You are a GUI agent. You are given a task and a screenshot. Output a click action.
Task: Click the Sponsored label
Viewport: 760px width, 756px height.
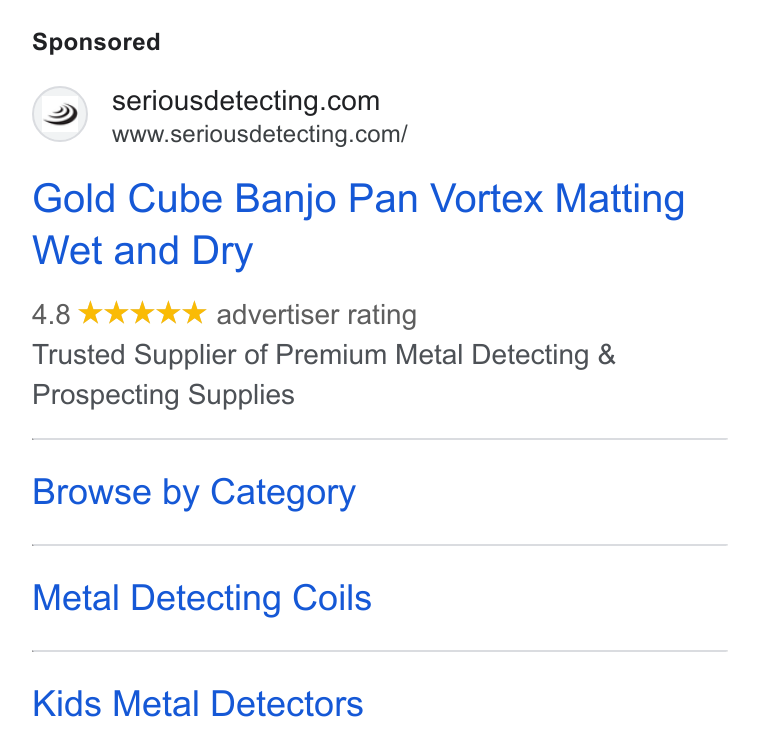[x=96, y=42]
